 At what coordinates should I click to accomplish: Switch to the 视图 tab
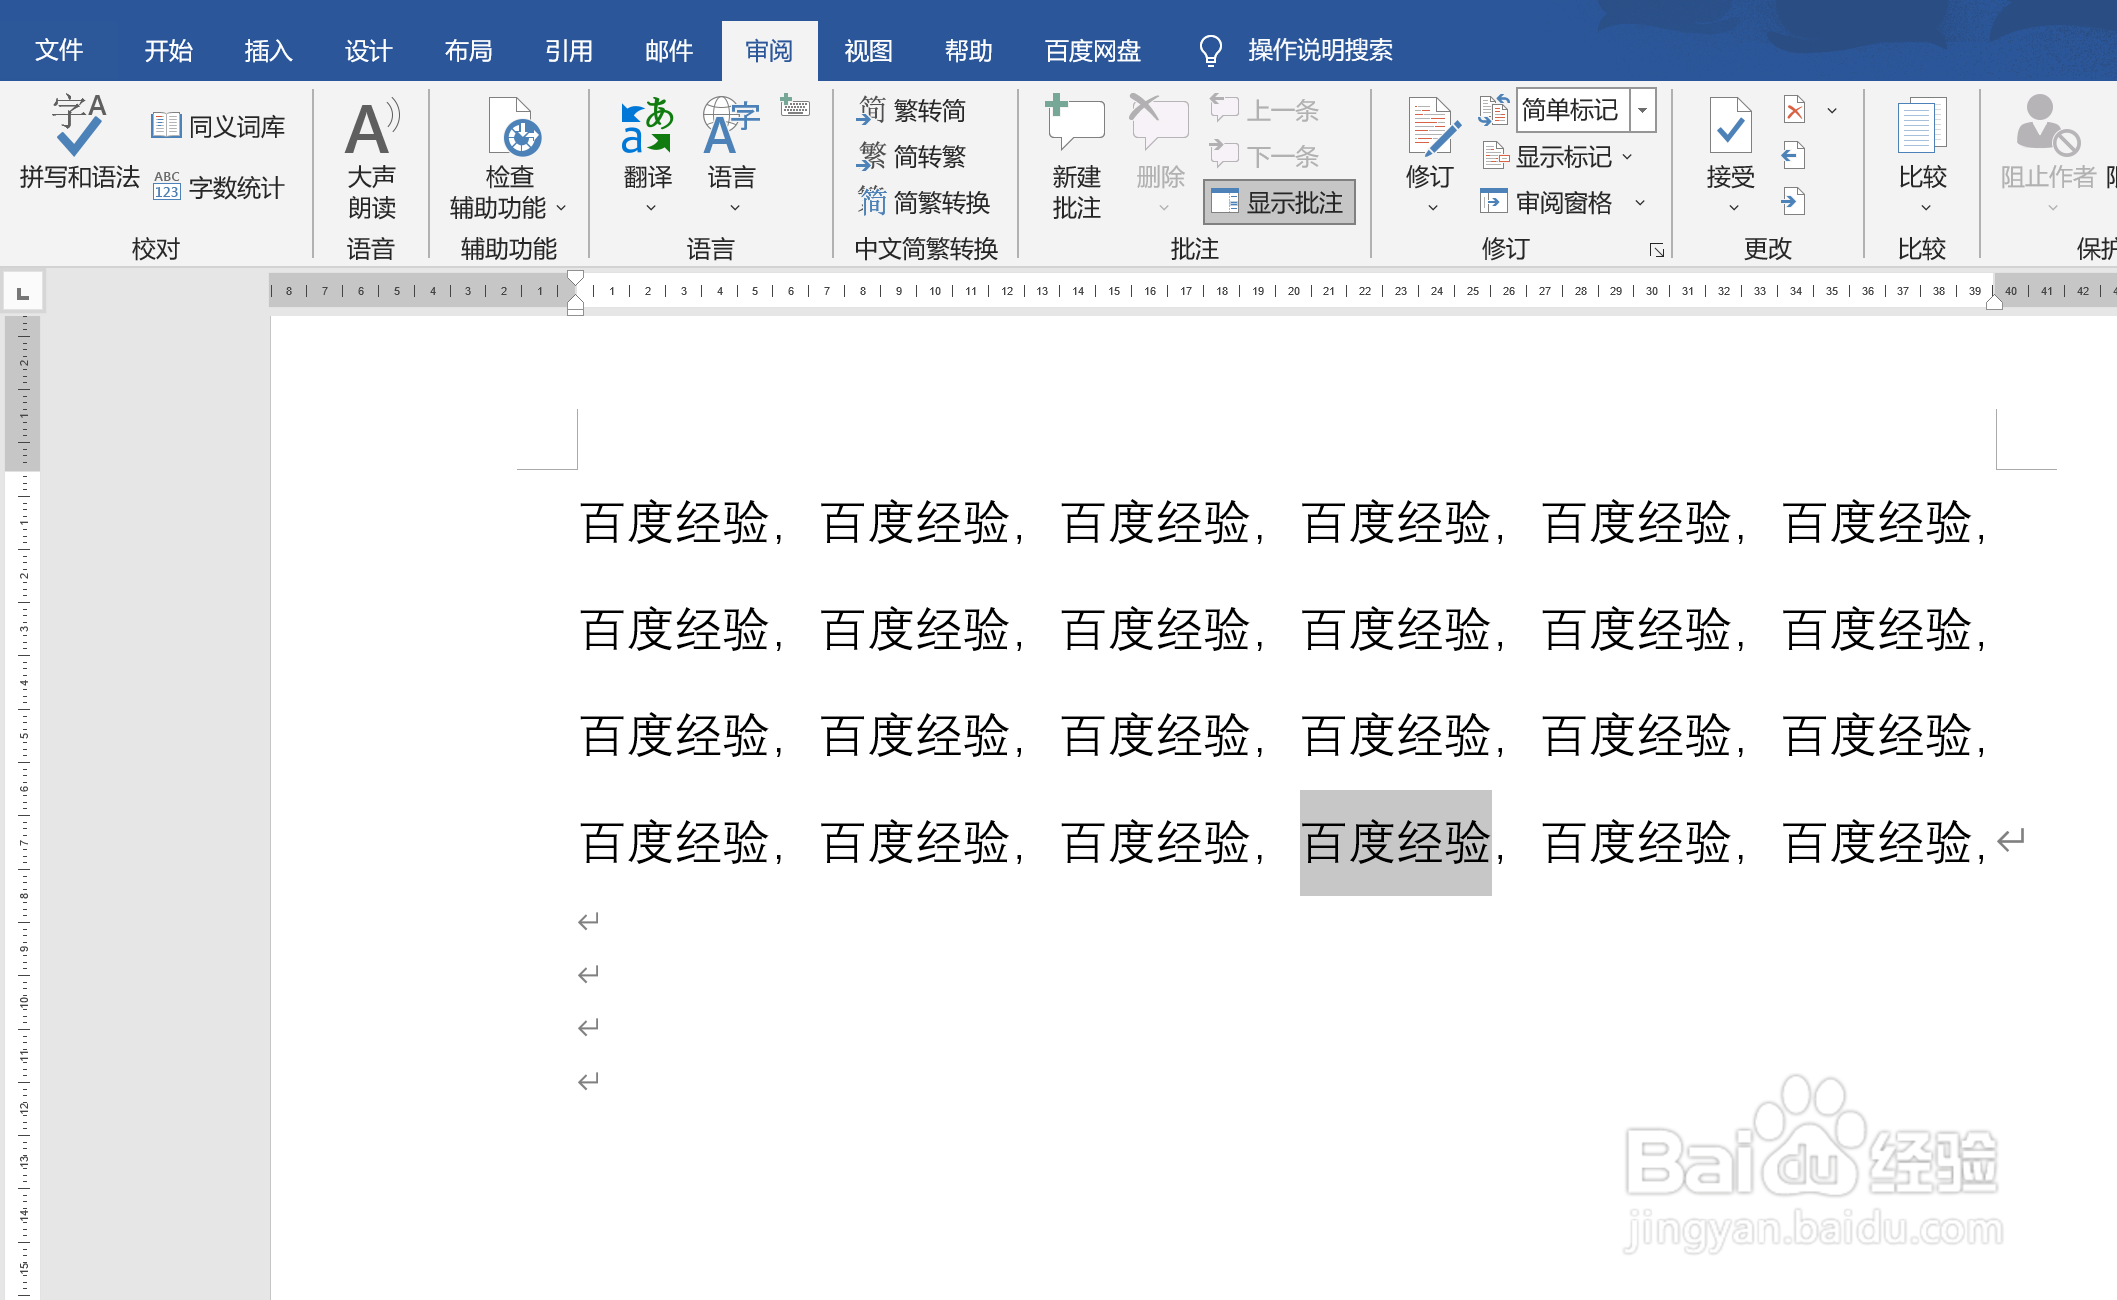point(868,50)
